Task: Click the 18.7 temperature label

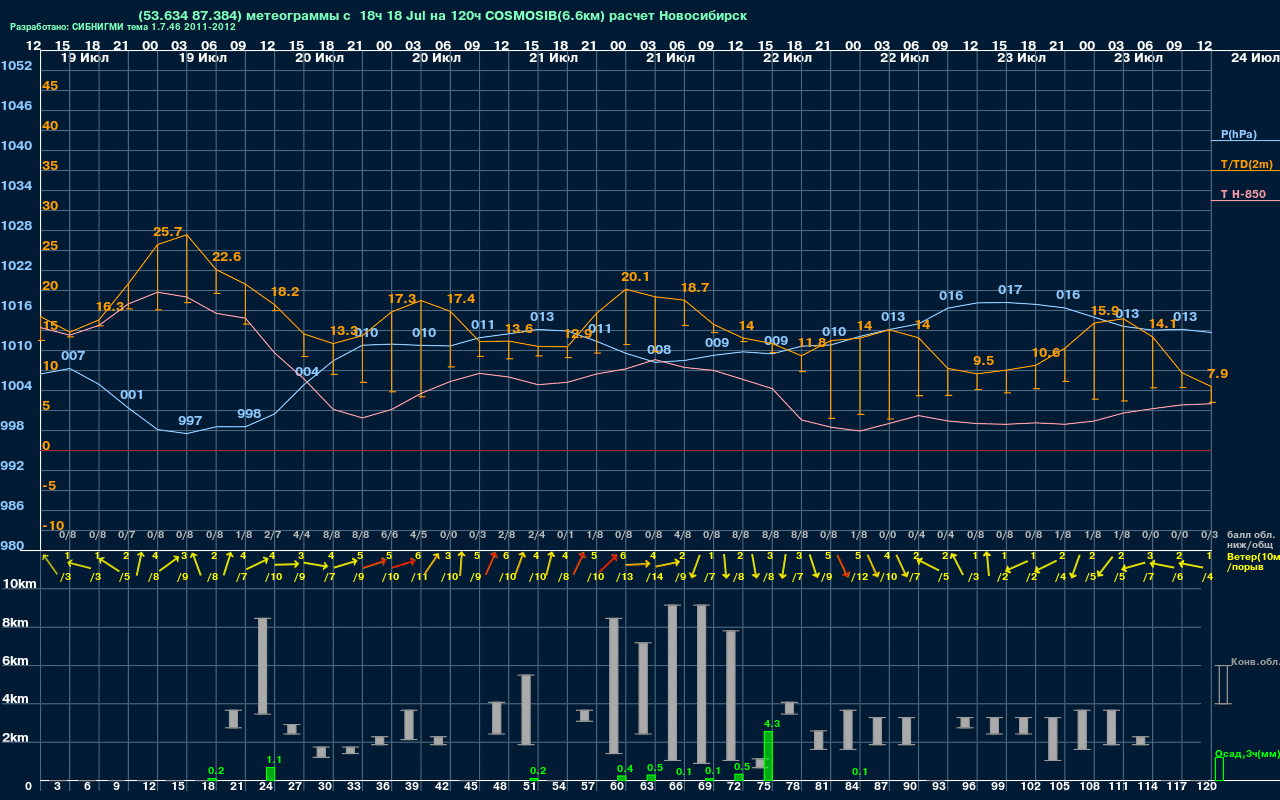Action: coord(694,288)
